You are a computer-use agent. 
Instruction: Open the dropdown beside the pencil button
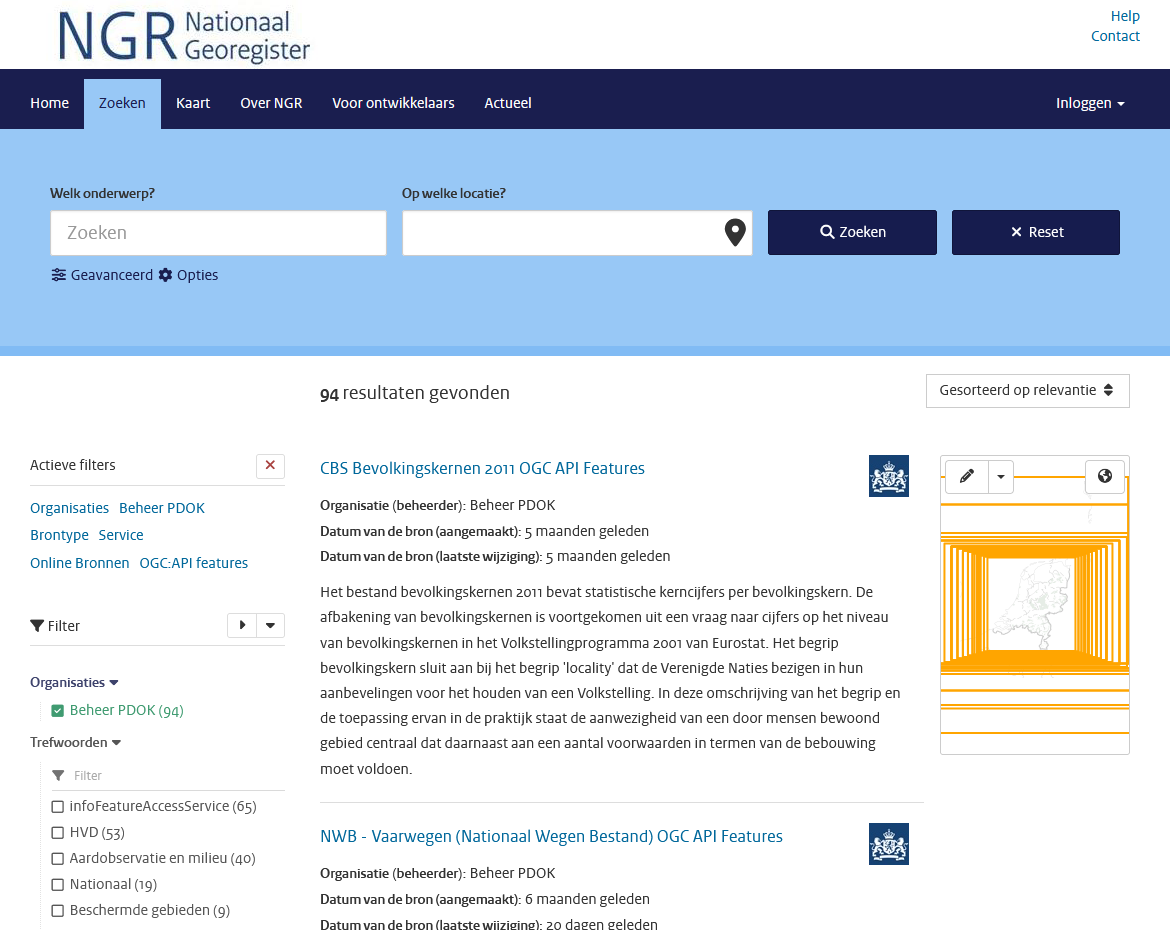coord(1001,477)
